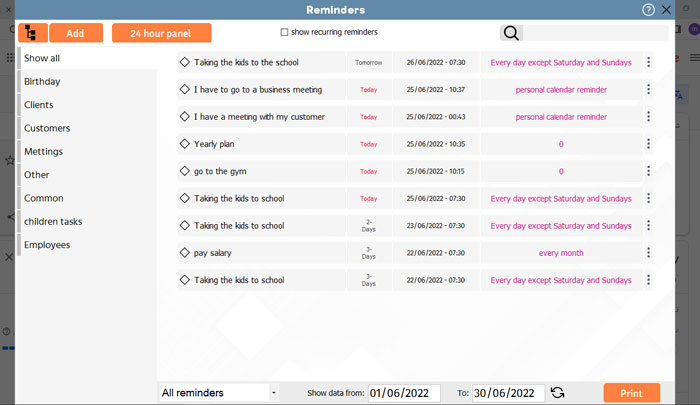Open three-dot menu for Yearly plan reminder
Image resolution: width=700 pixels, height=405 pixels.
click(x=648, y=144)
